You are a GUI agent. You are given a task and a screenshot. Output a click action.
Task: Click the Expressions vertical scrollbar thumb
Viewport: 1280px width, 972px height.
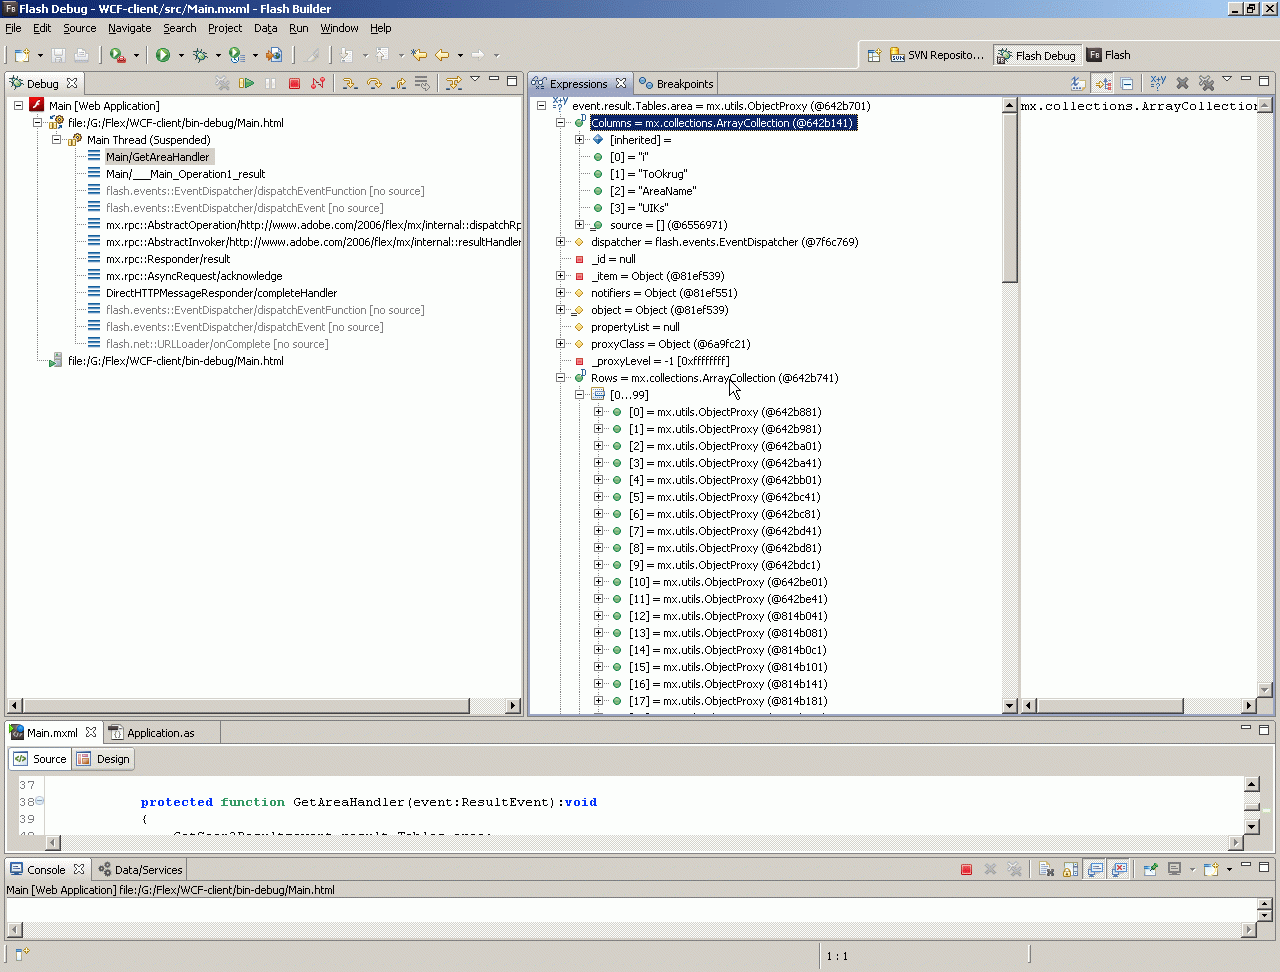[x=1009, y=197]
